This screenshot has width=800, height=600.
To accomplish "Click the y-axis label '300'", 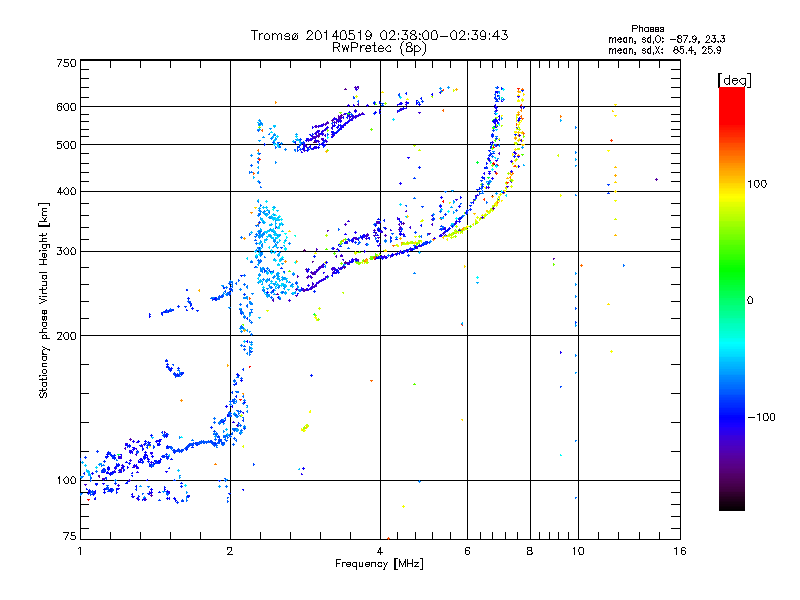I will point(66,252).
